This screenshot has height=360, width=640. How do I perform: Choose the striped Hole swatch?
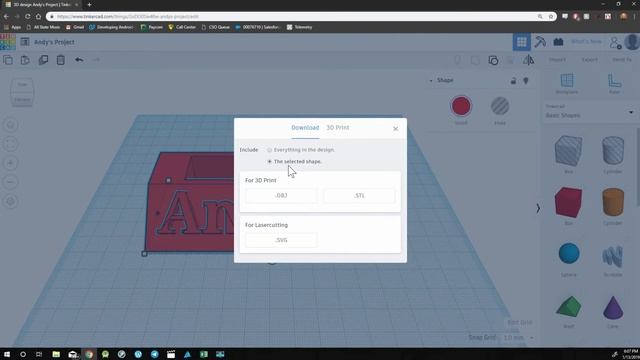(500, 106)
